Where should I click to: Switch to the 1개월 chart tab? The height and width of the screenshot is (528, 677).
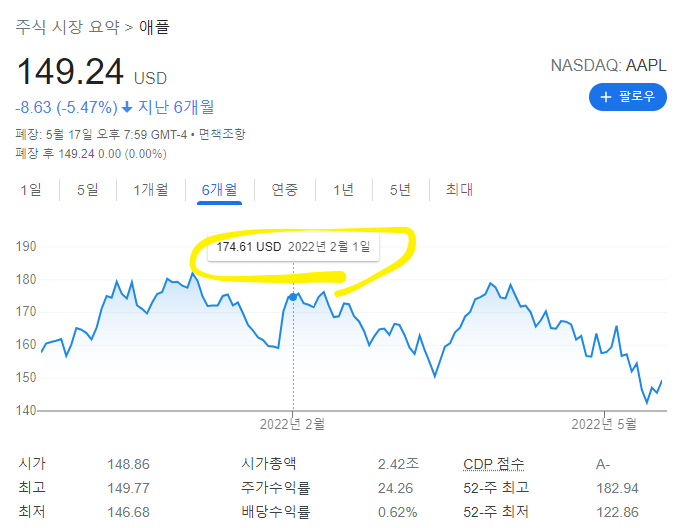151,190
